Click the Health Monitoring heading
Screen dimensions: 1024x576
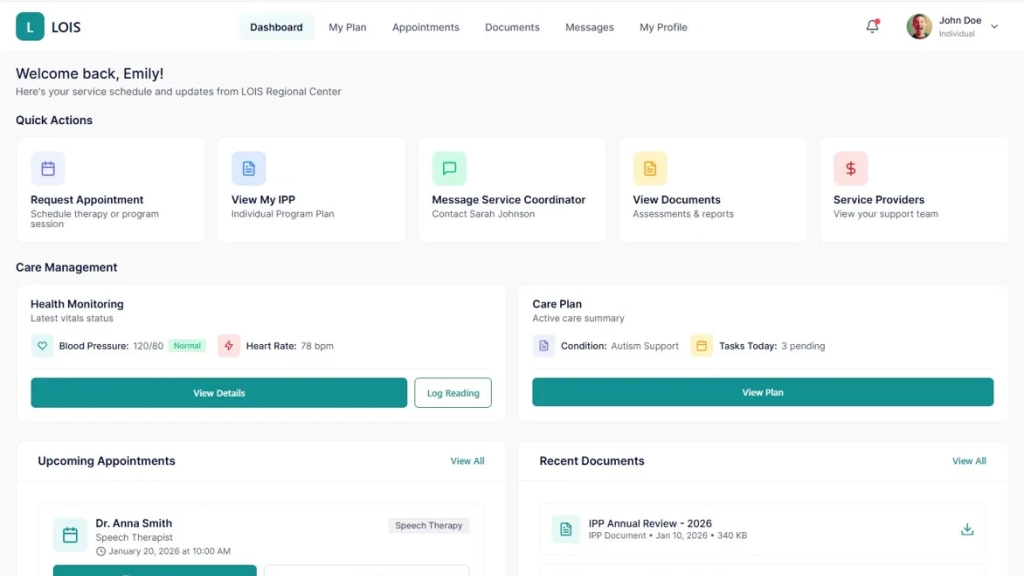coord(77,304)
